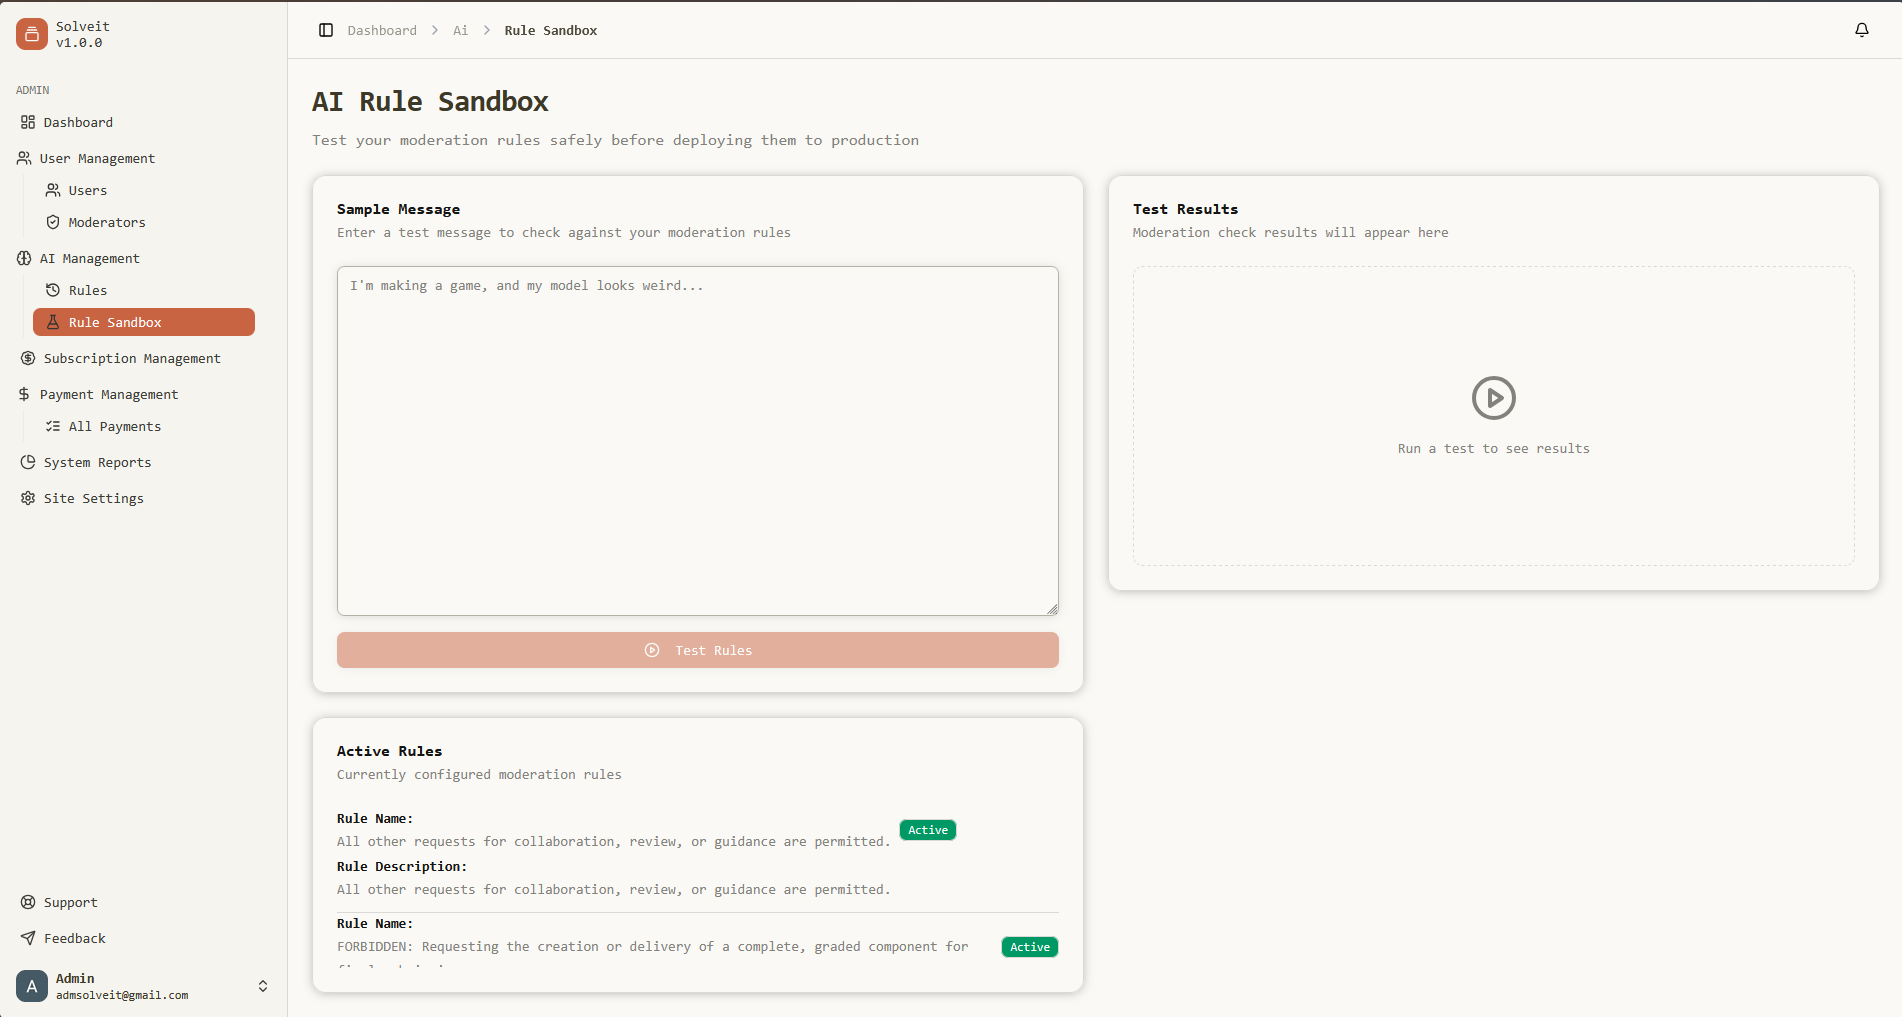Viewport: 1902px width, 1017px height.
Task: Click the Site Settings gear icon
Action: 27,498
